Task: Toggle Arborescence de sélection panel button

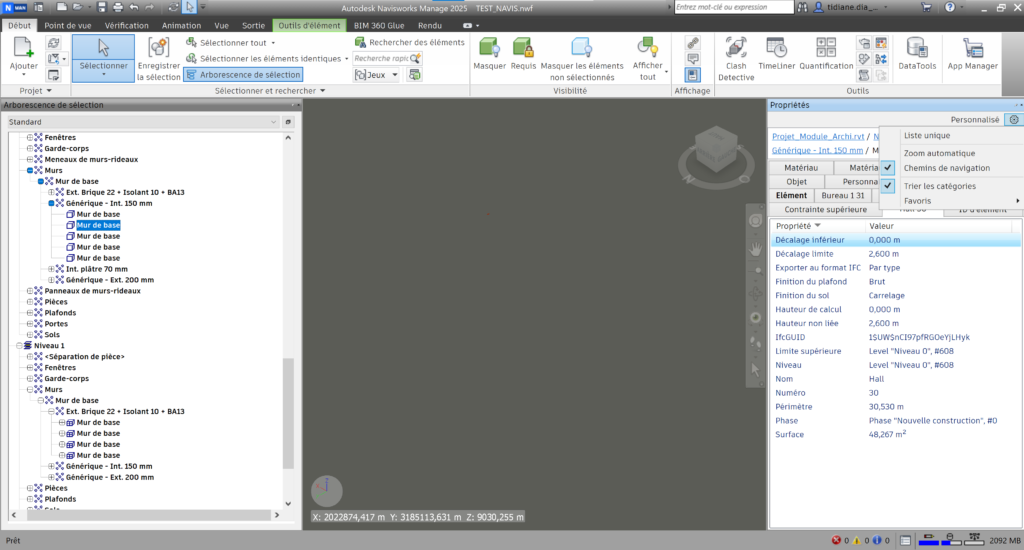Action: [x=243, y=74]
